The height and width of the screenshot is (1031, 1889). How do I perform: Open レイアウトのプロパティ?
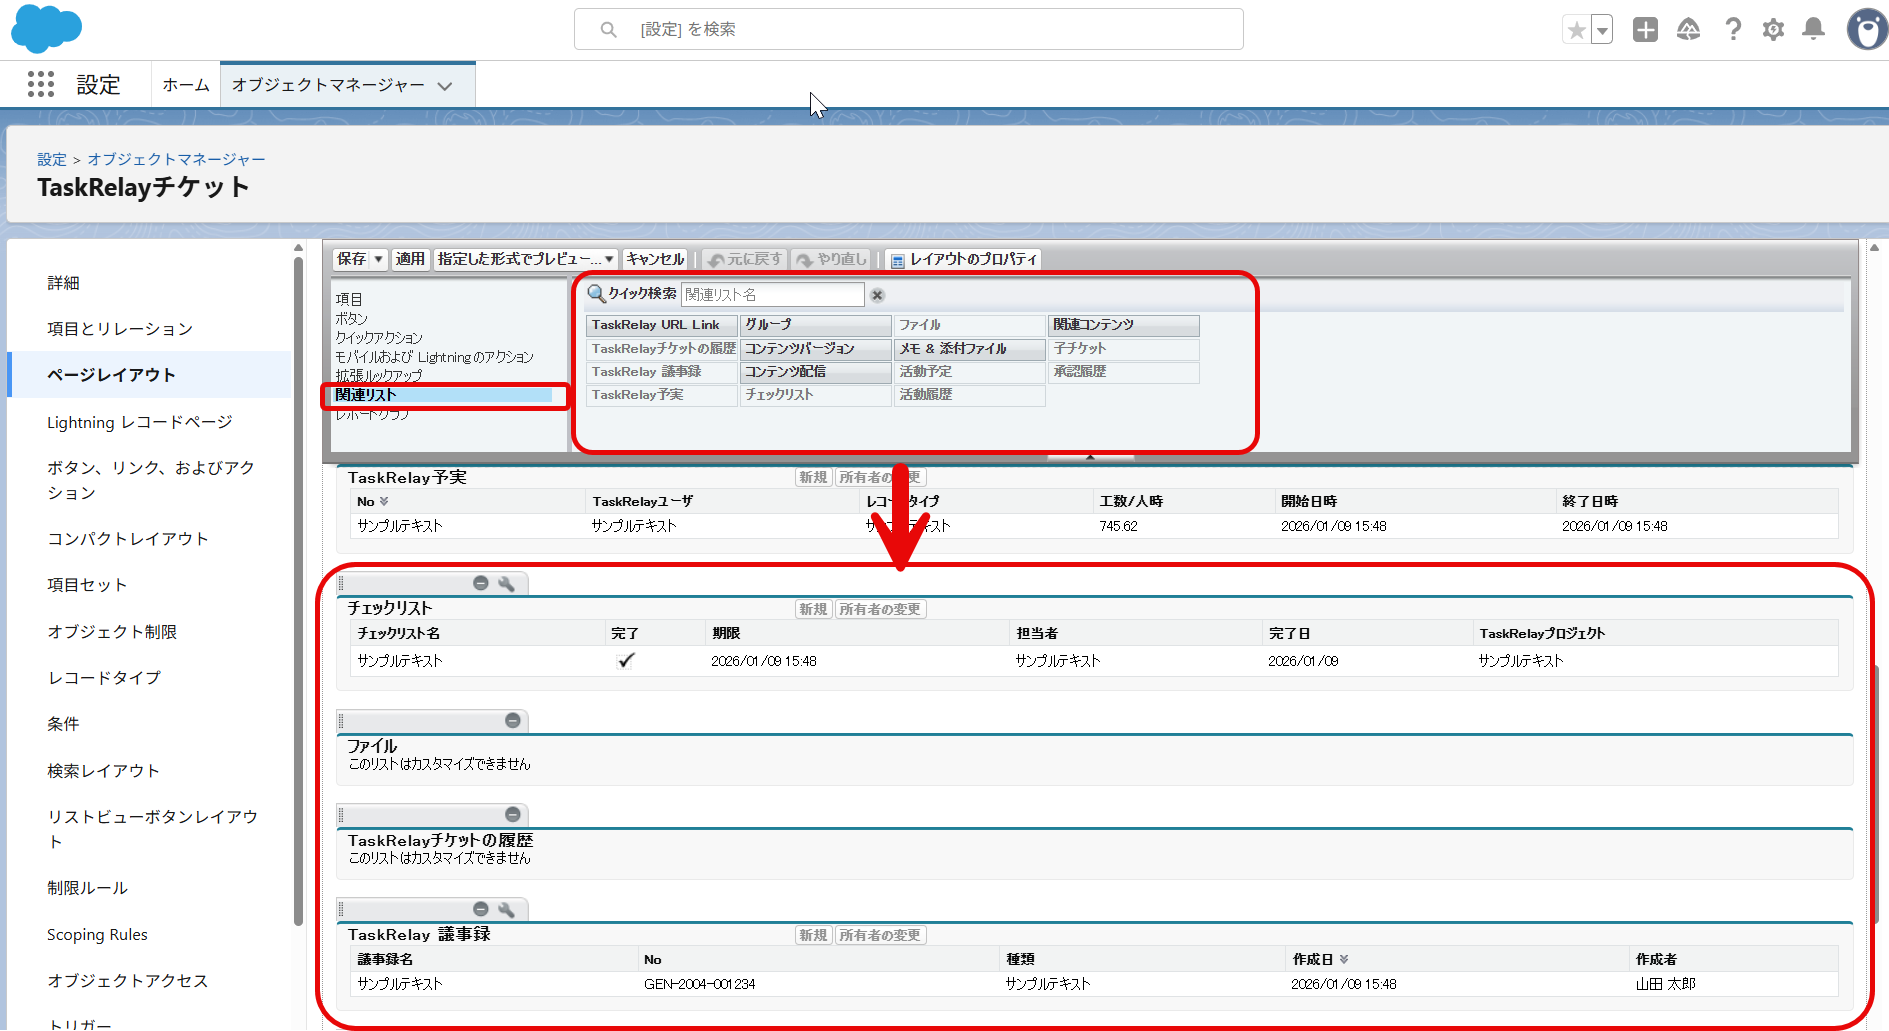click(964, 259)
